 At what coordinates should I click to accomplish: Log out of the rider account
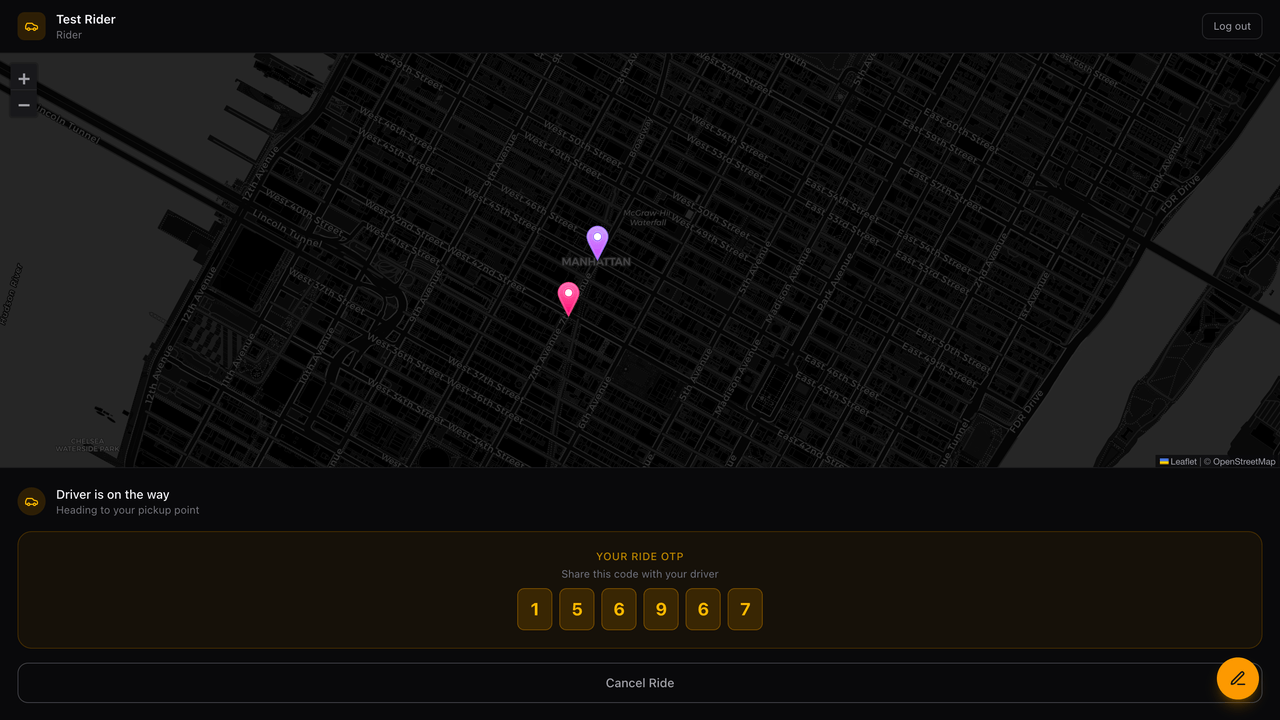coord(1232,26)
